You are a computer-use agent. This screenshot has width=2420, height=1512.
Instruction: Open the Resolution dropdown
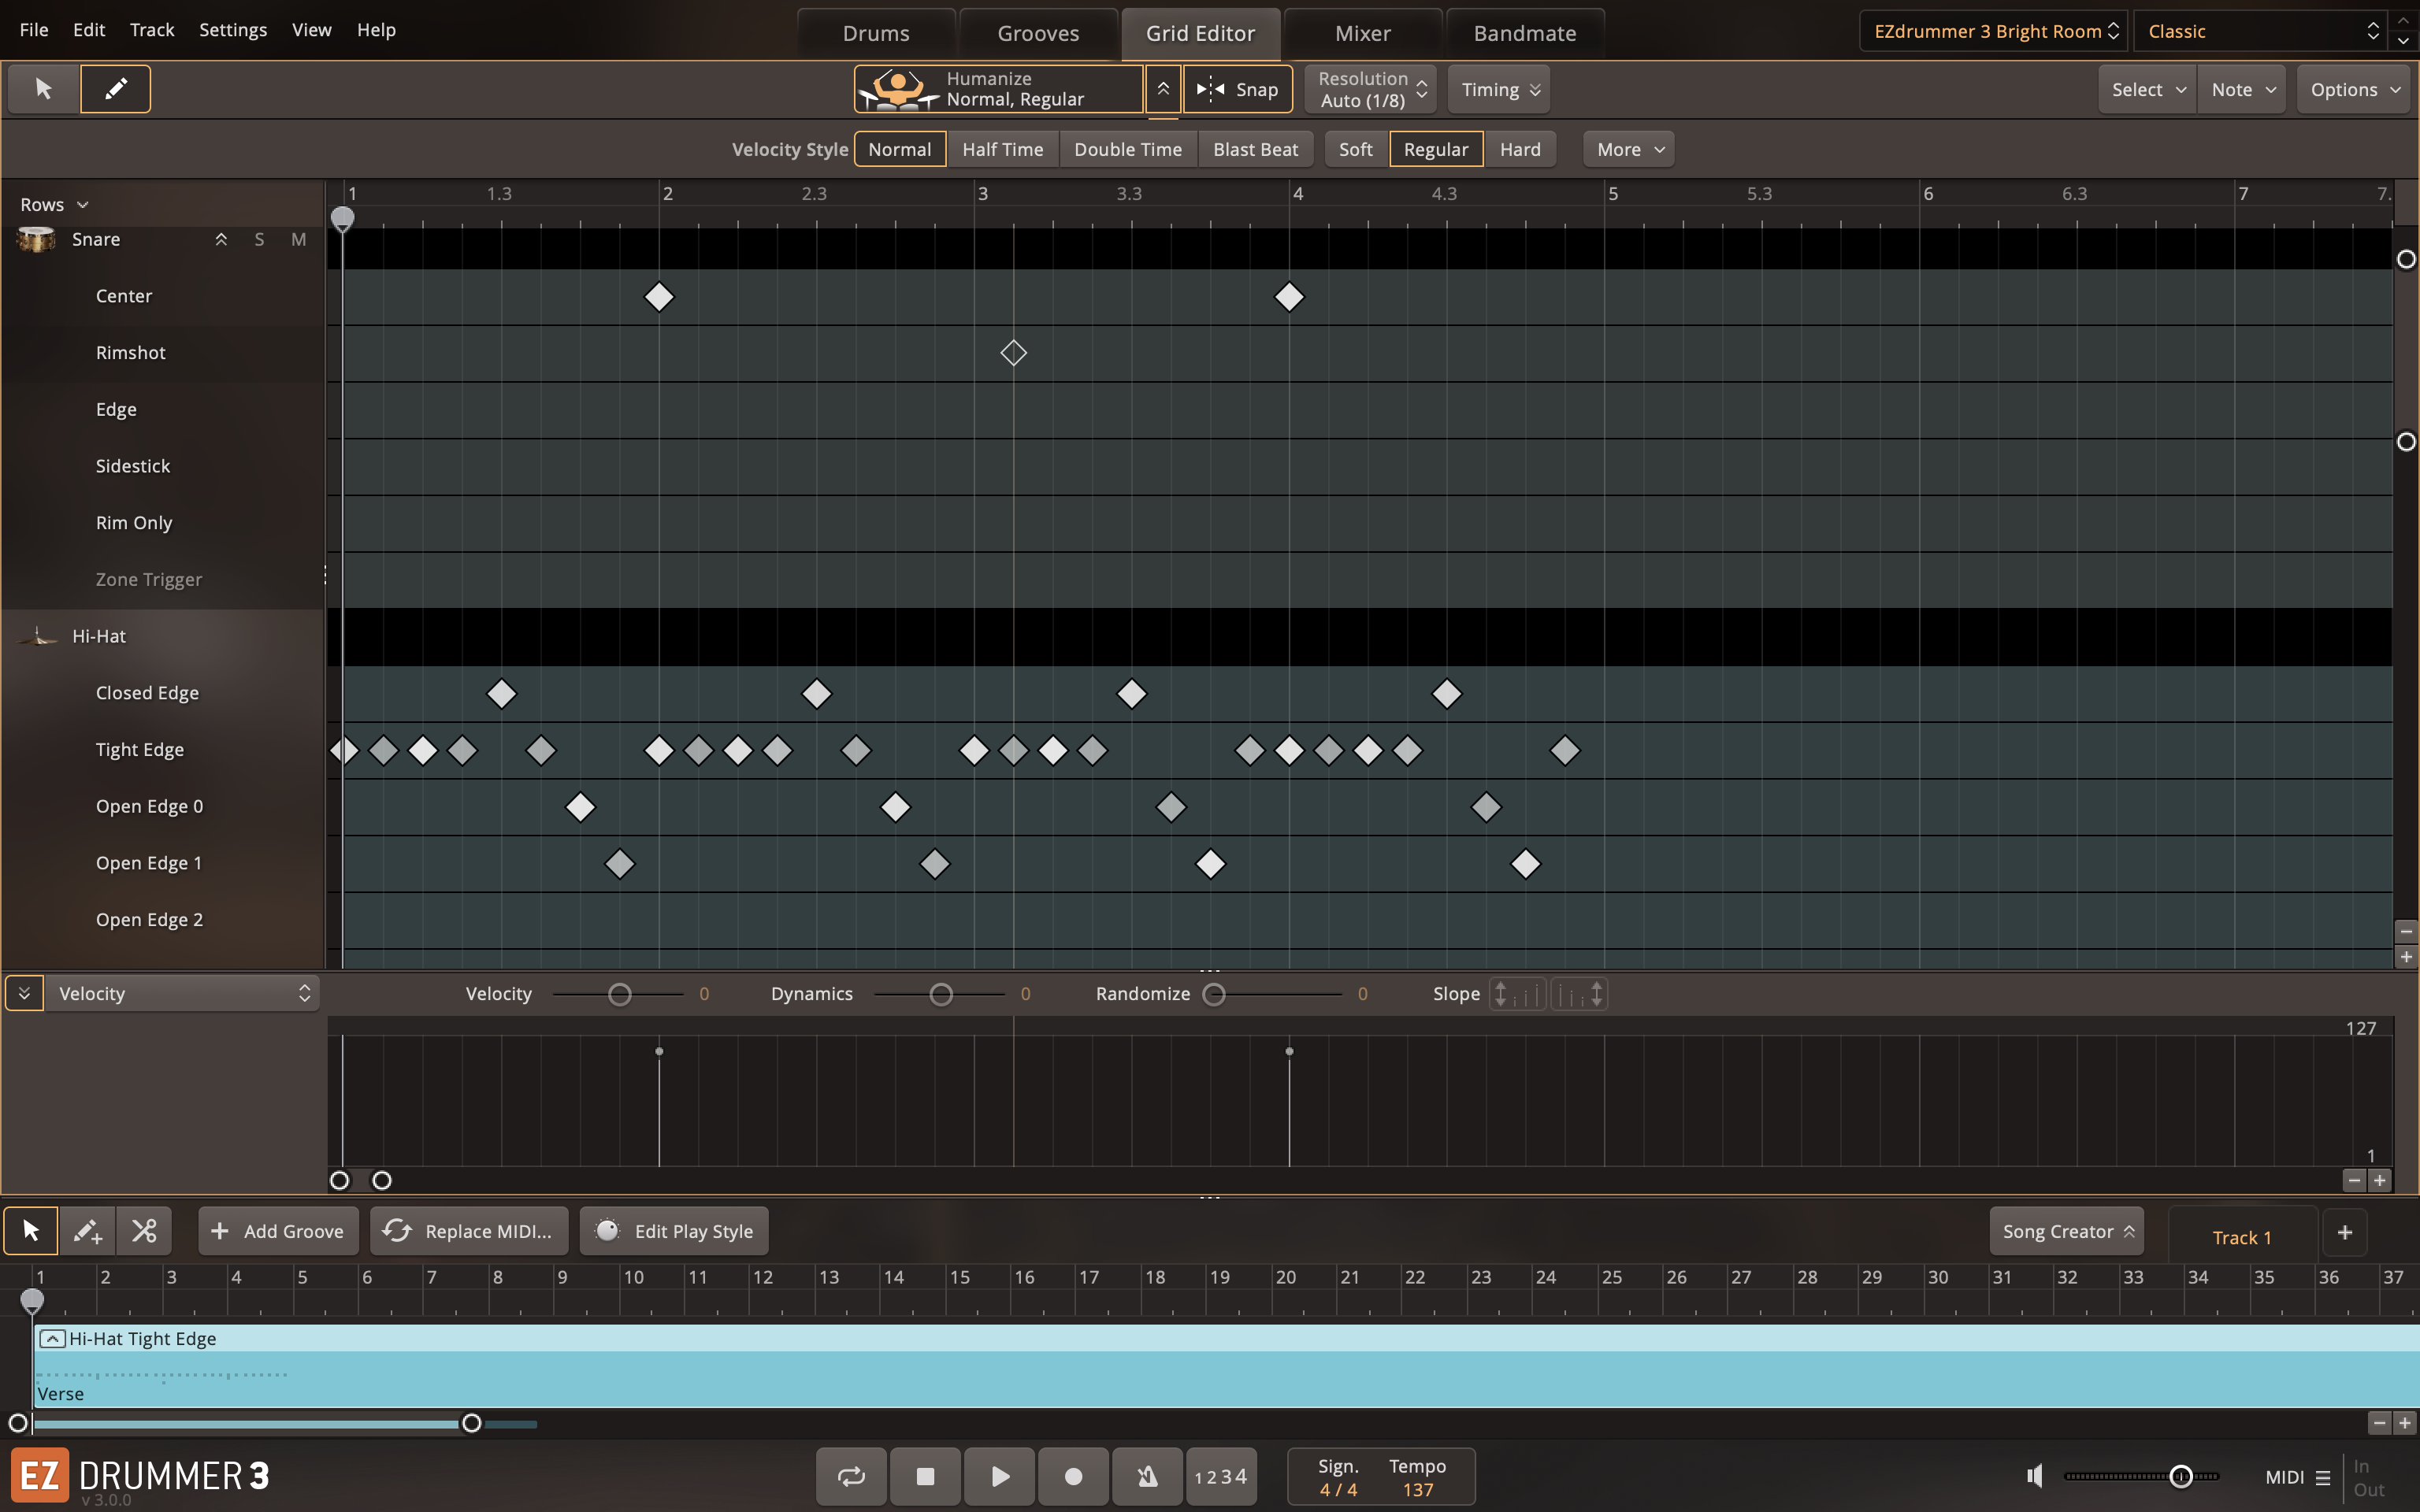point(1371,89)
